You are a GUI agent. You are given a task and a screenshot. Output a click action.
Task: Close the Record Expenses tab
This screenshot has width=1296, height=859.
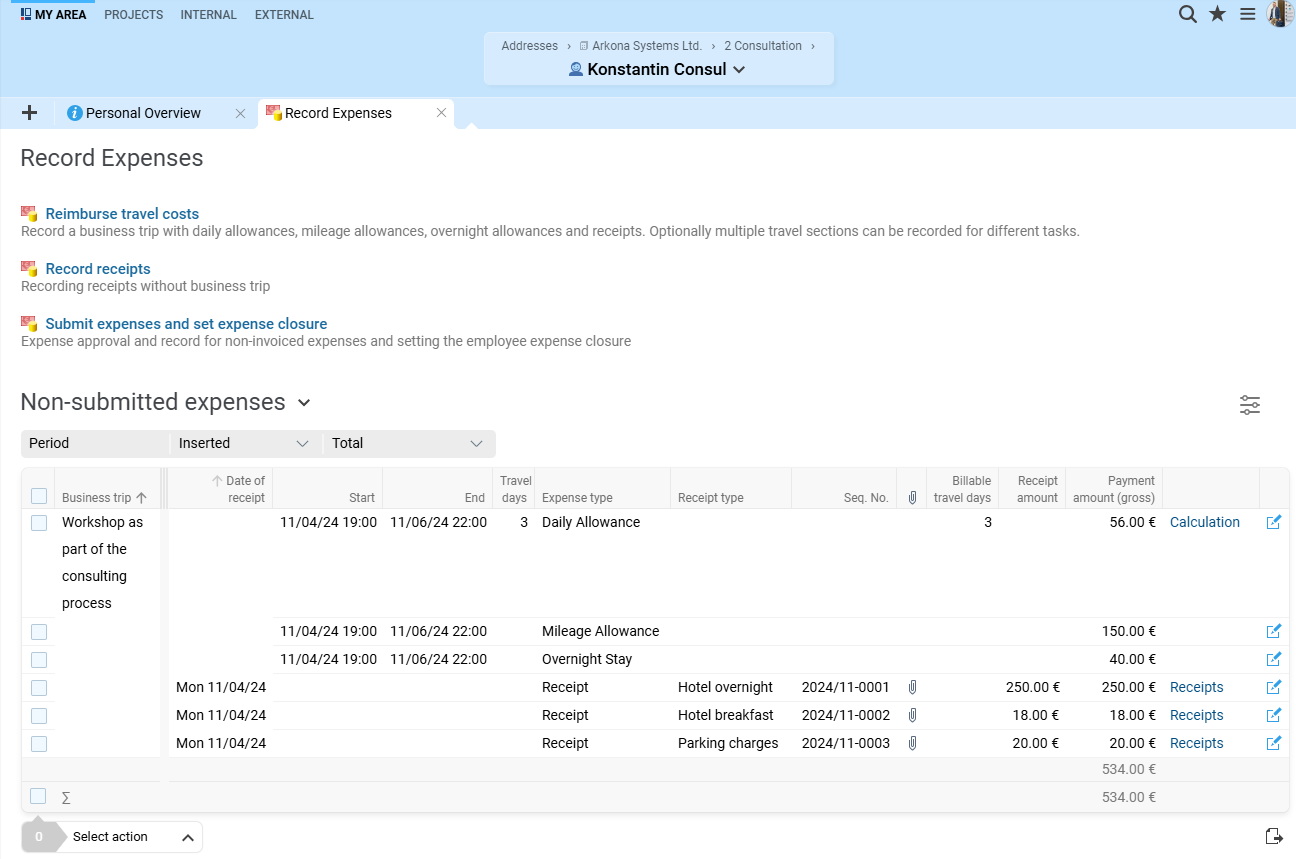441,113
